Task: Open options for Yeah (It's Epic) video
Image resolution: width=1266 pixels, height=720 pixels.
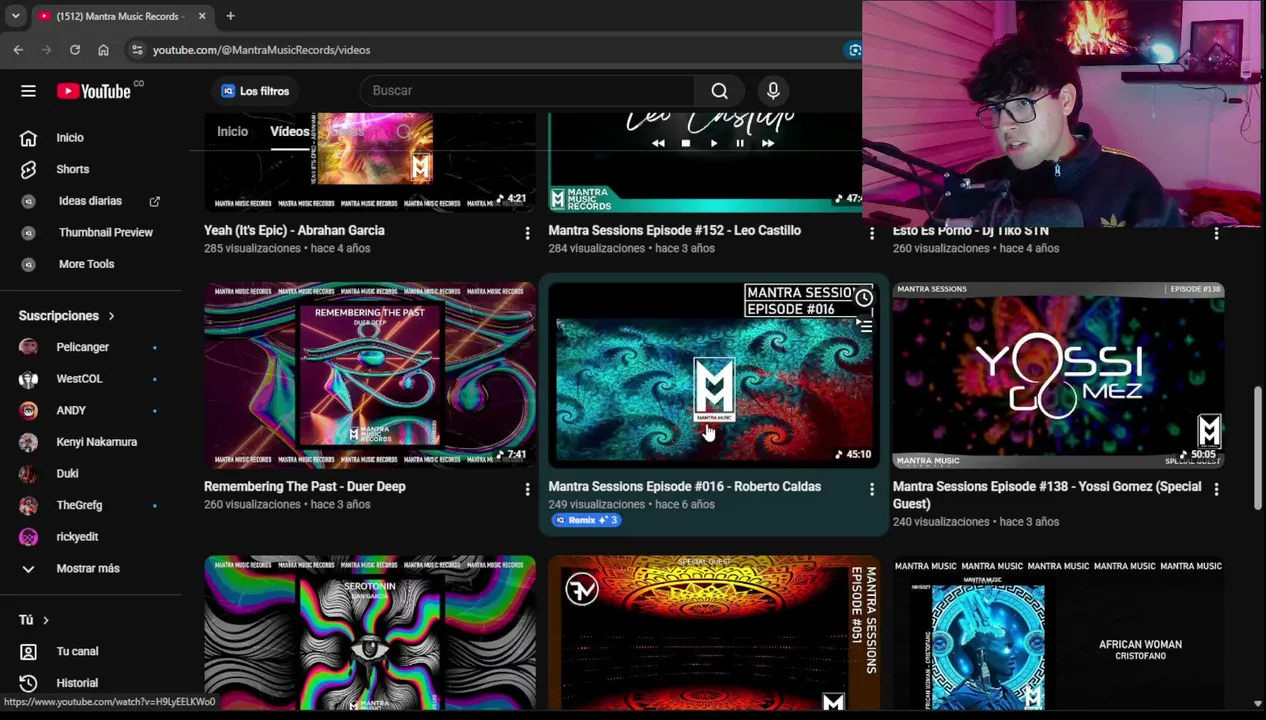Action: point(527,233)
